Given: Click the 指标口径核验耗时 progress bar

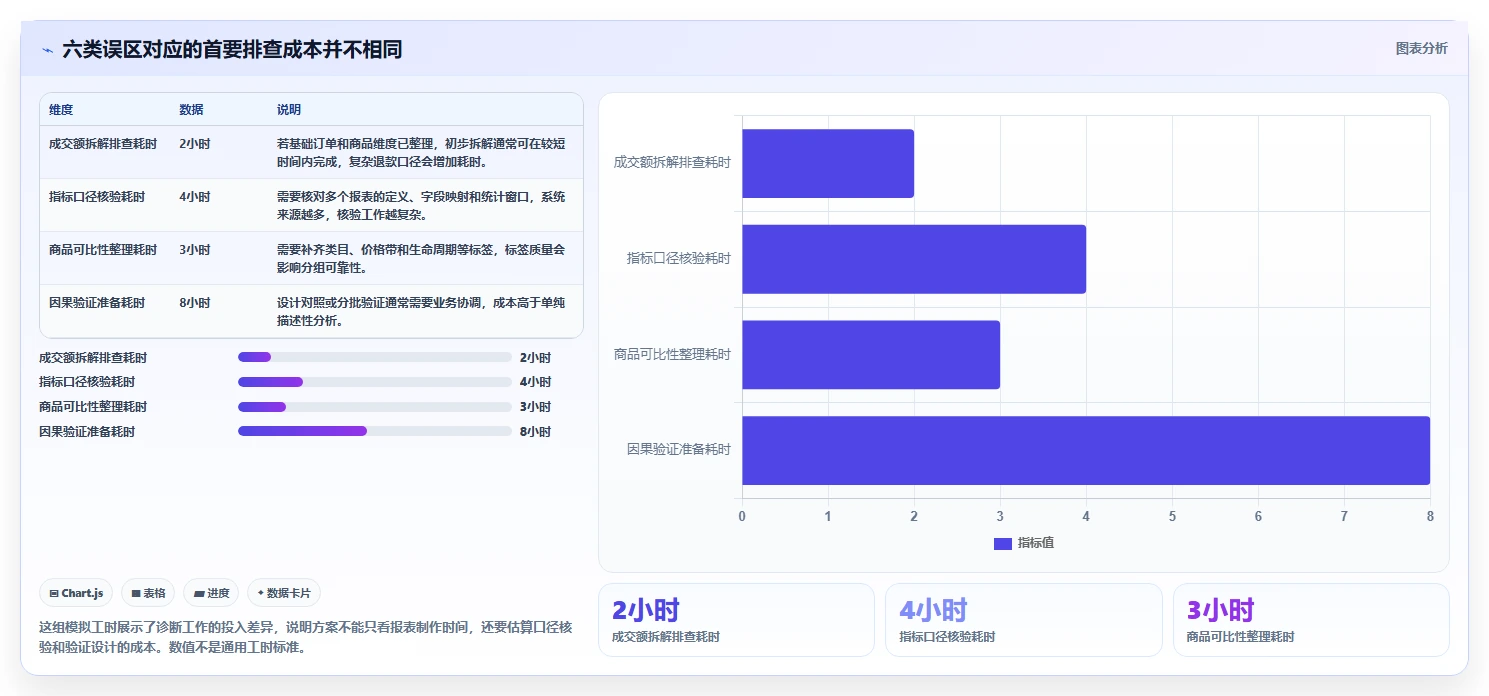Looking at the screenshot, I should pyautogui.click(x=374, y=382).
